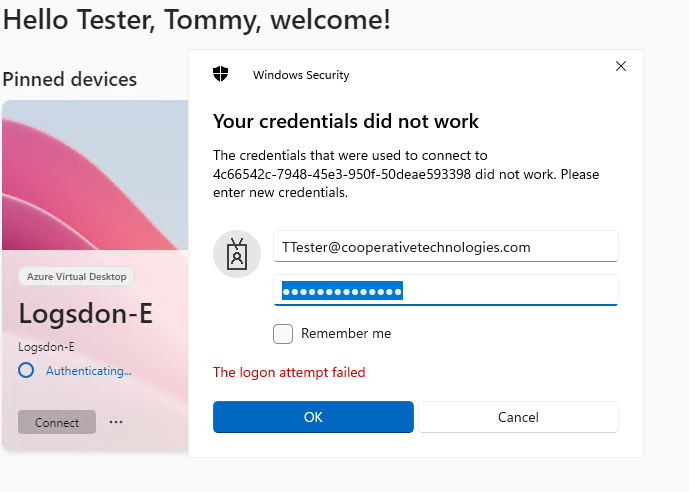Click the Authenticating spinner circle icon
Screen dimensions: 689x492
click(26, 370)
